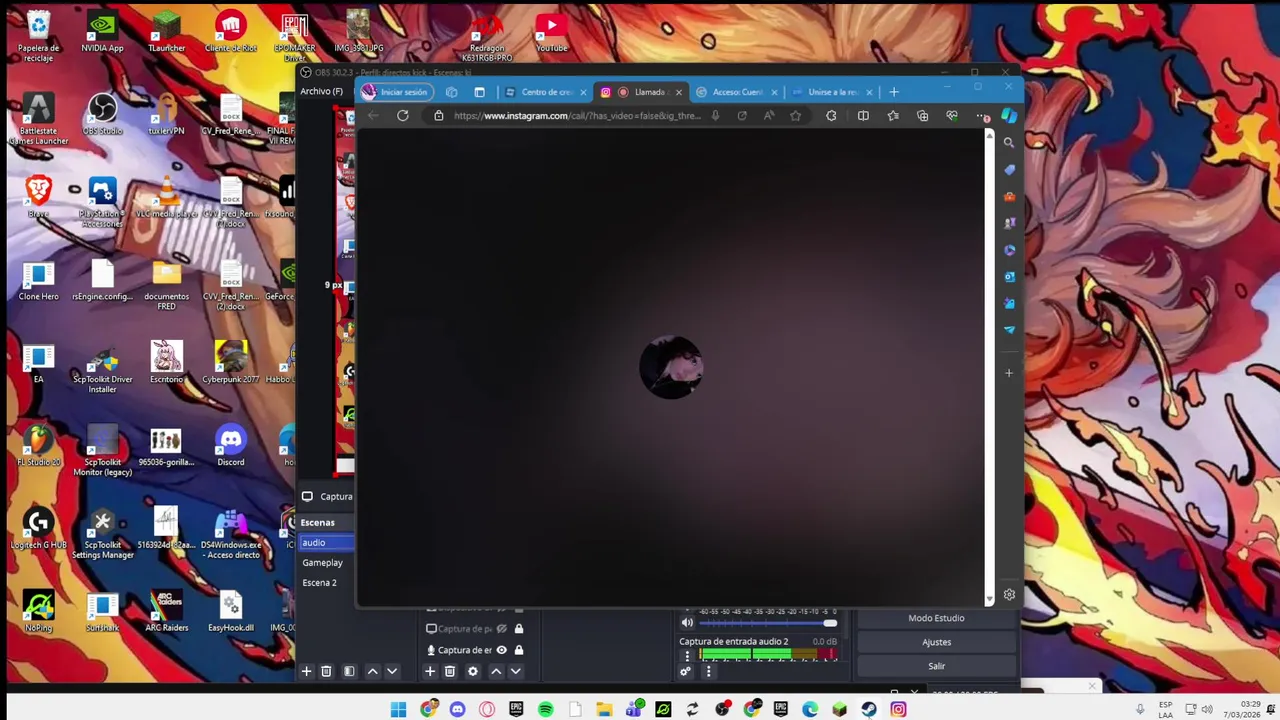Open advanced audio properties gears icon
Screen dimensions: 1280x720
click(685, 672)
